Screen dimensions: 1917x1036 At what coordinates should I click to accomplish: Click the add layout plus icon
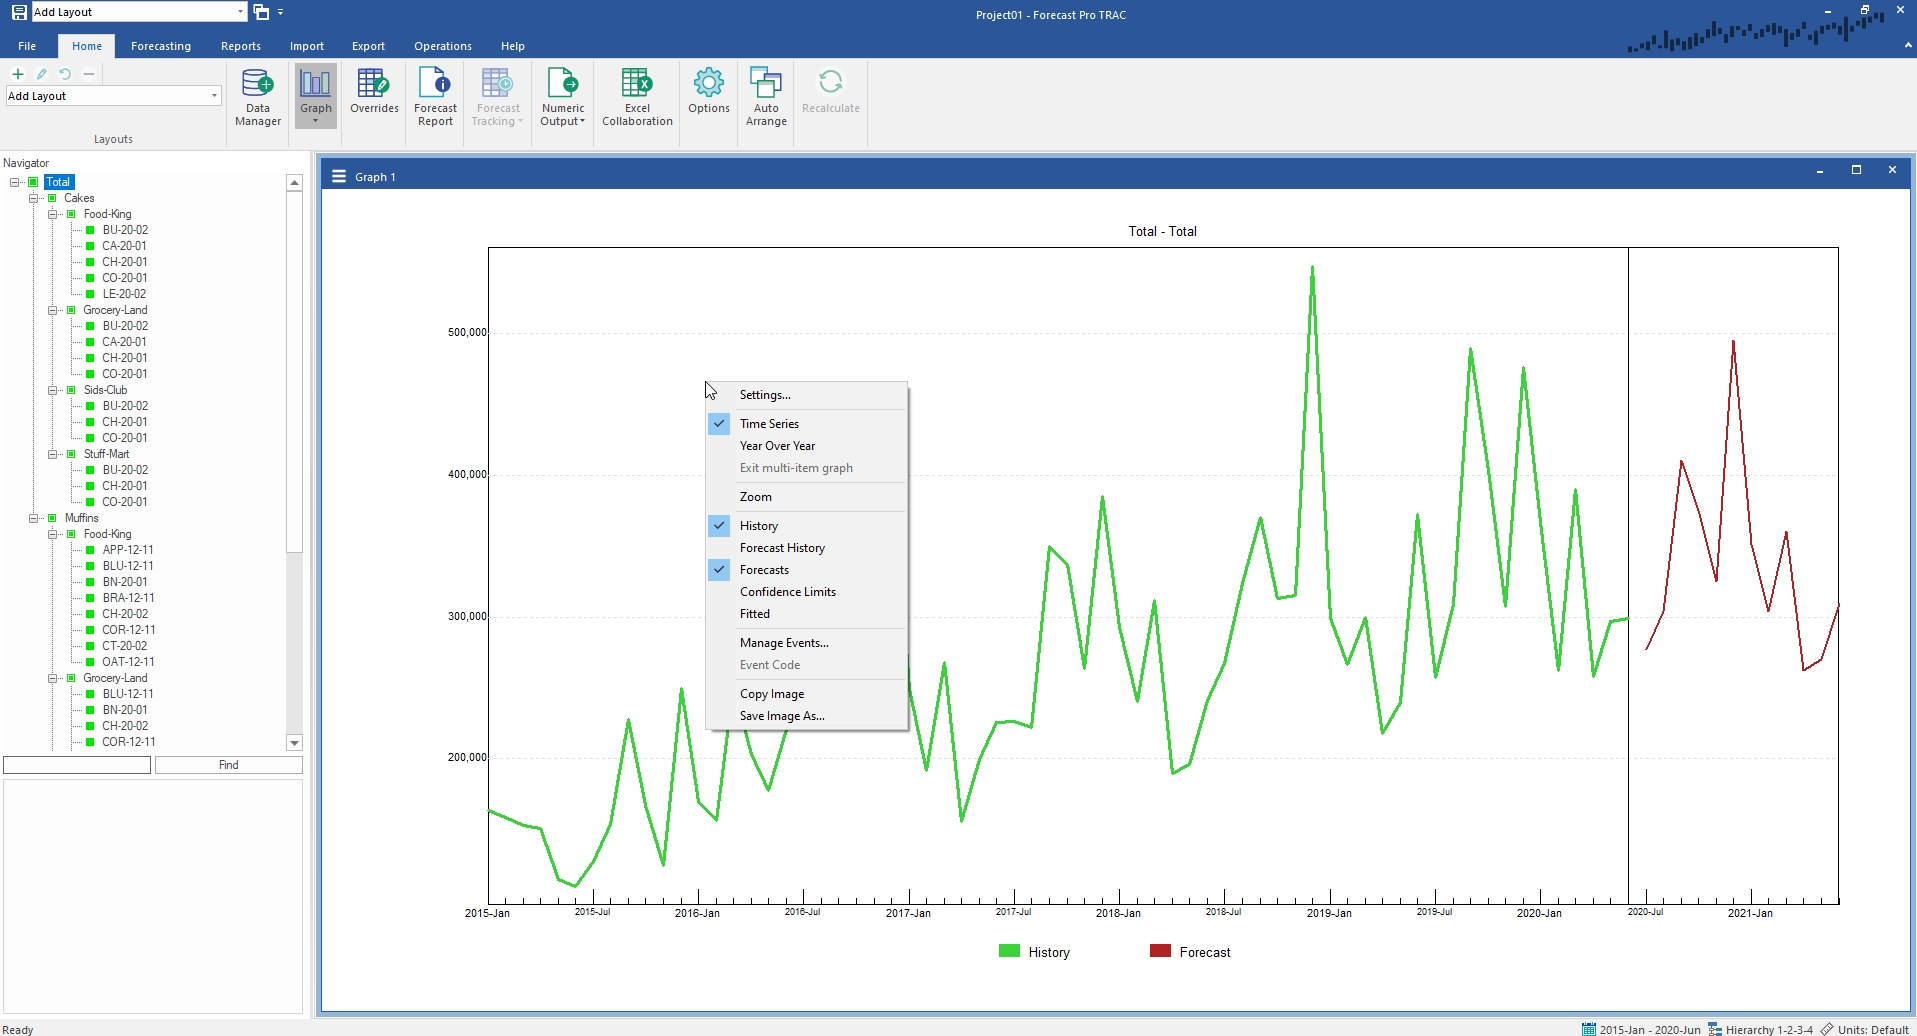point(18,74)
